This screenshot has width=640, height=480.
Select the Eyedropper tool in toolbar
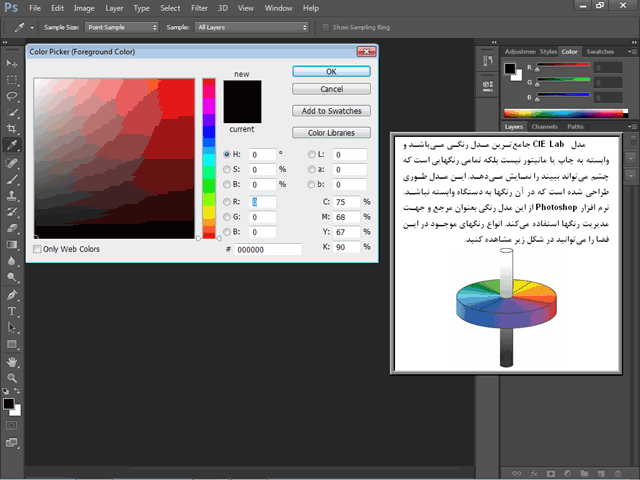[x=12, y=145]
